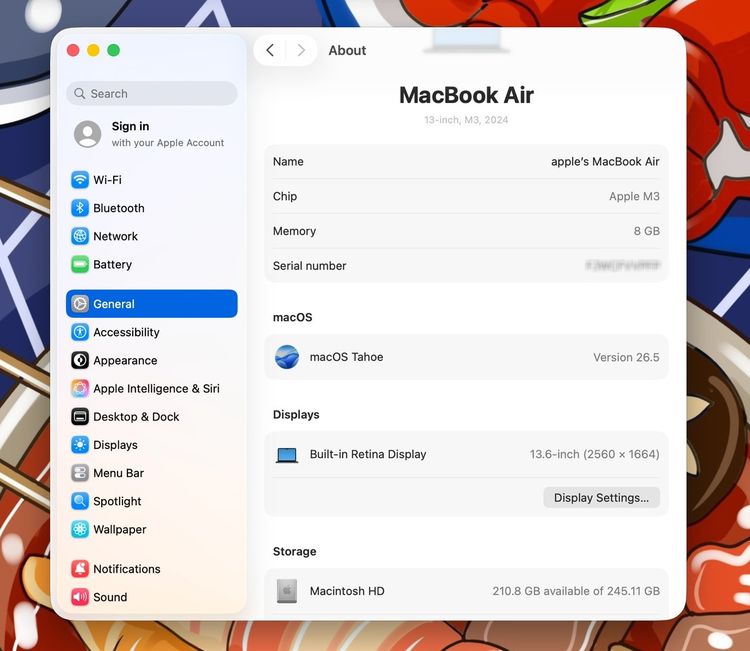Image resolution: width=750 pixels, height=651 pixels.
Task: Open the Displays sidebar item
Action: click(x=152, y=445)
